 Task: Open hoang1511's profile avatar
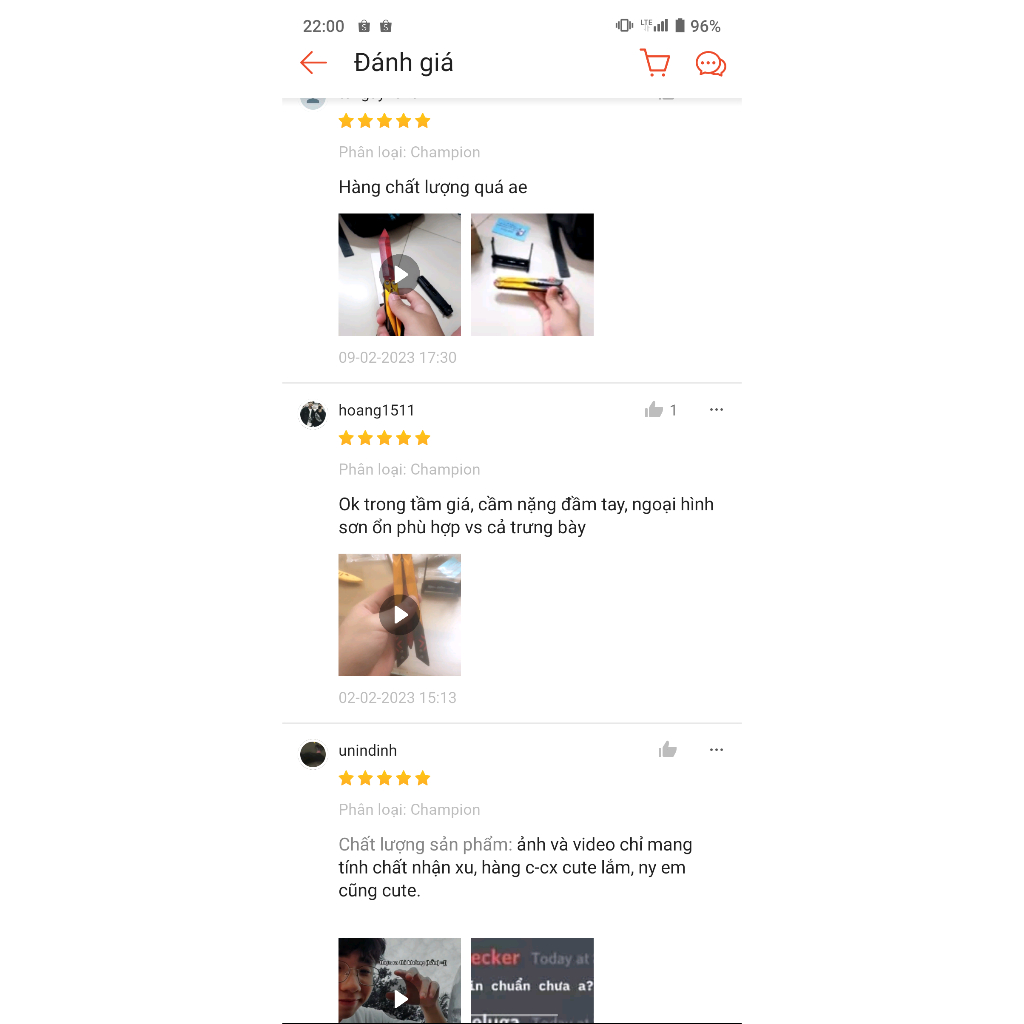pyautogui.click(x=313, y=414)
